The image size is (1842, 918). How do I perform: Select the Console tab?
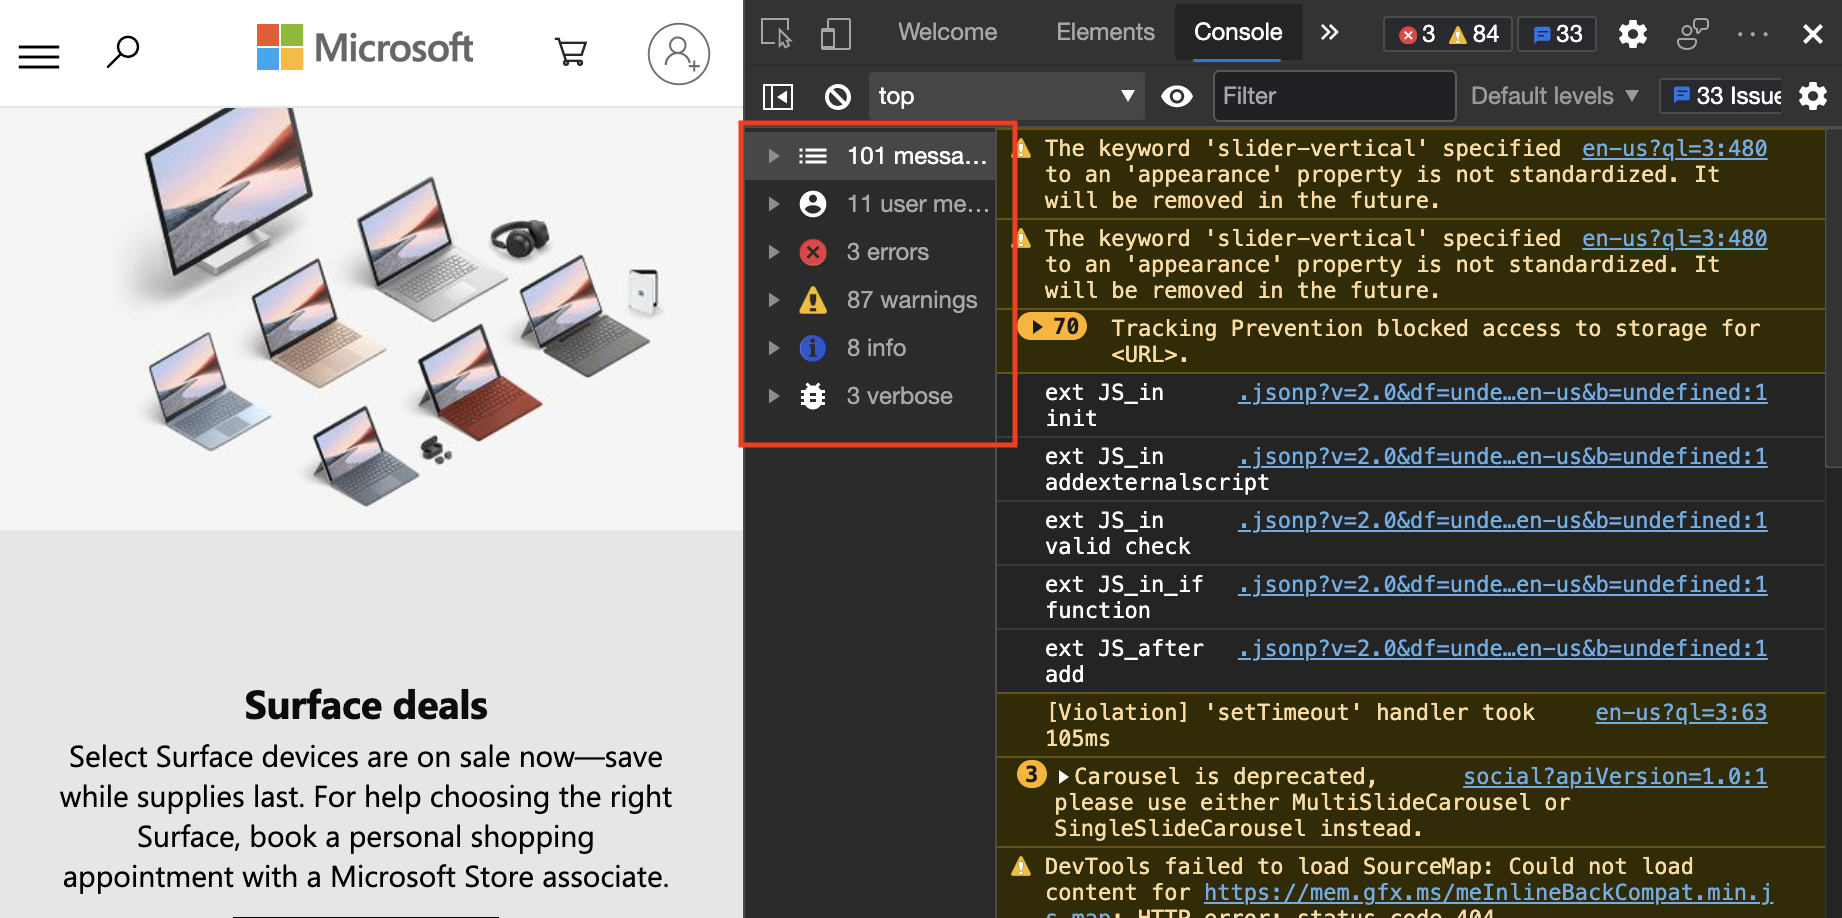tap(1238, 32)
